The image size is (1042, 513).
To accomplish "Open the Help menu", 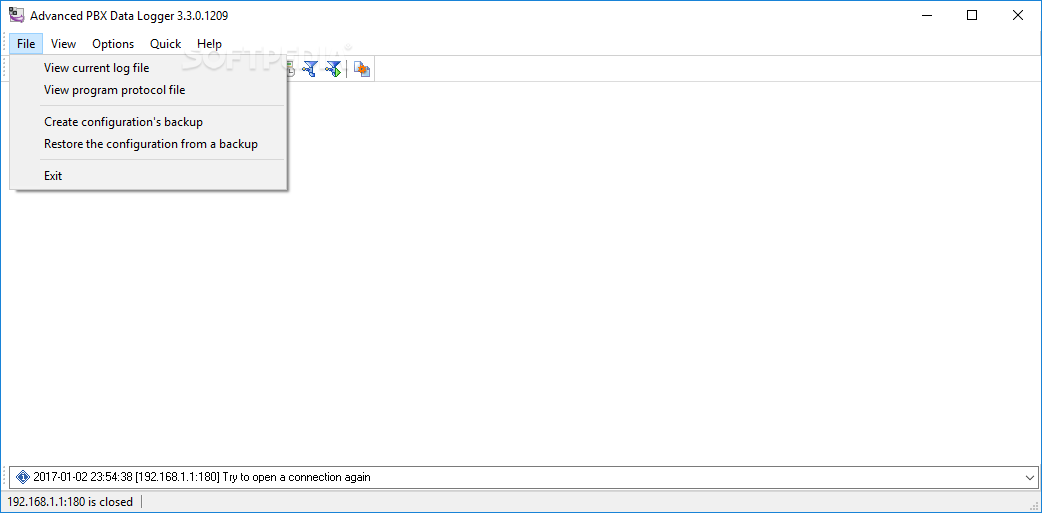I will pyautogui.click(x=209, y=44).
